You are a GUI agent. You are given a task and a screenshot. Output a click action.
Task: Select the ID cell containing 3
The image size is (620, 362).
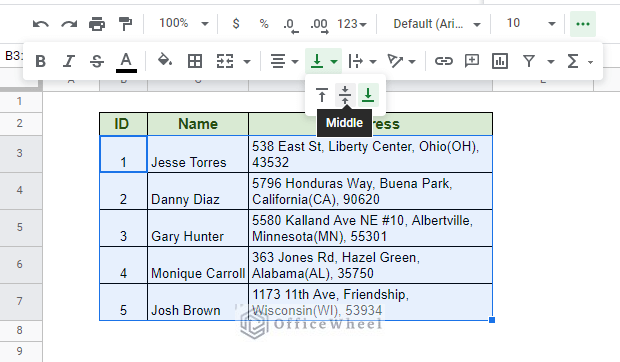(123, 228)
